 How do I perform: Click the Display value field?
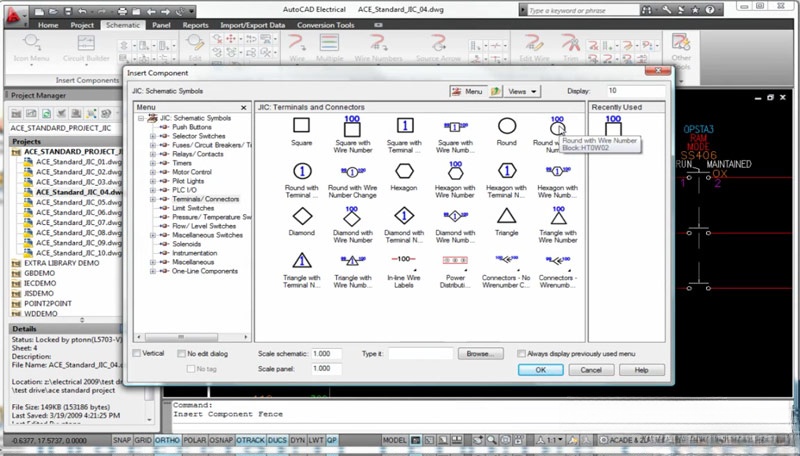tap(636, 91)
